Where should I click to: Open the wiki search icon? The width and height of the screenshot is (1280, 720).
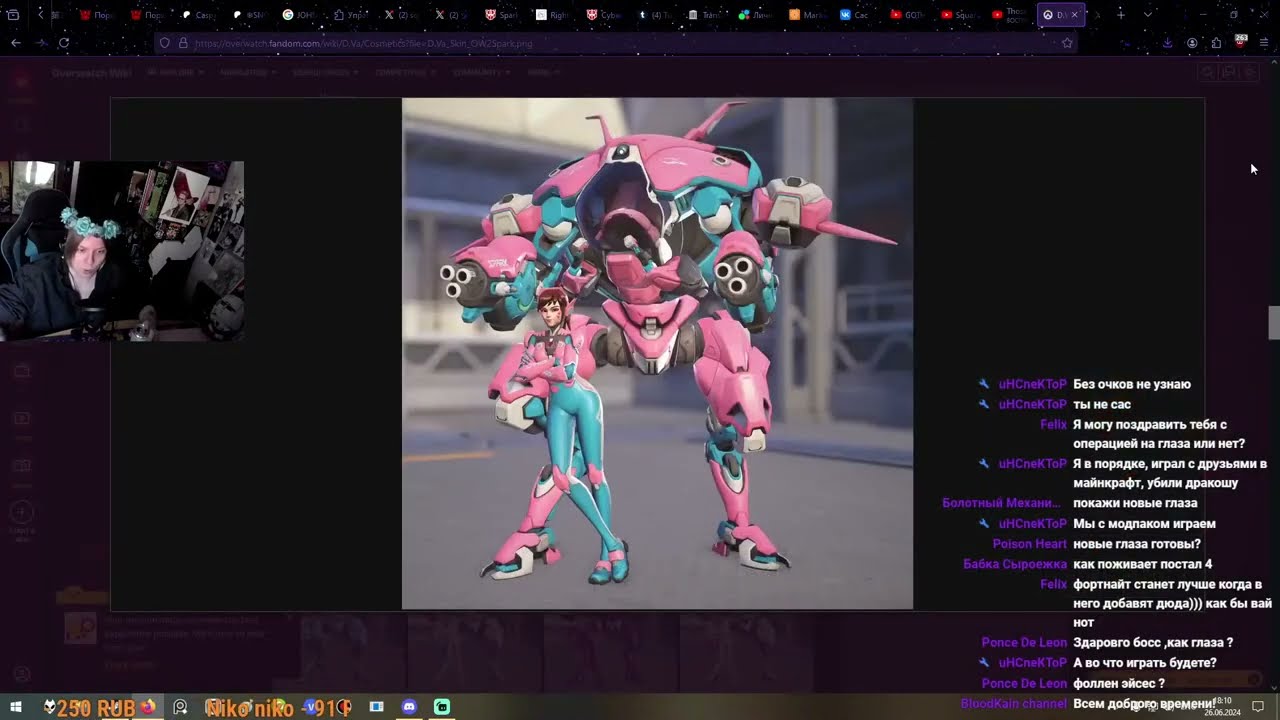1208,72
